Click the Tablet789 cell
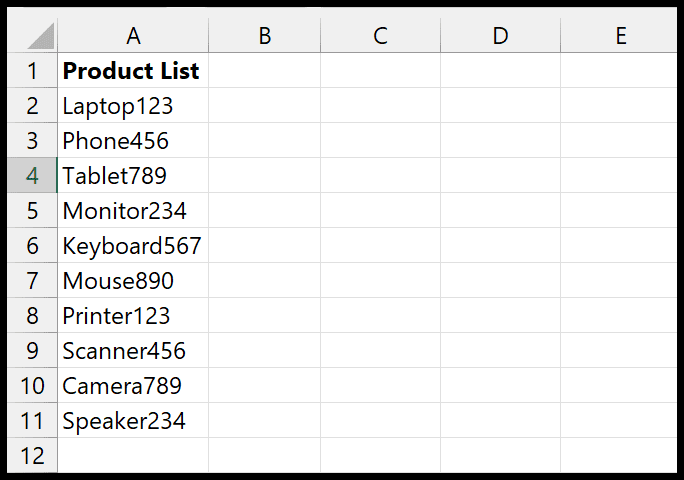 [133, 175]
